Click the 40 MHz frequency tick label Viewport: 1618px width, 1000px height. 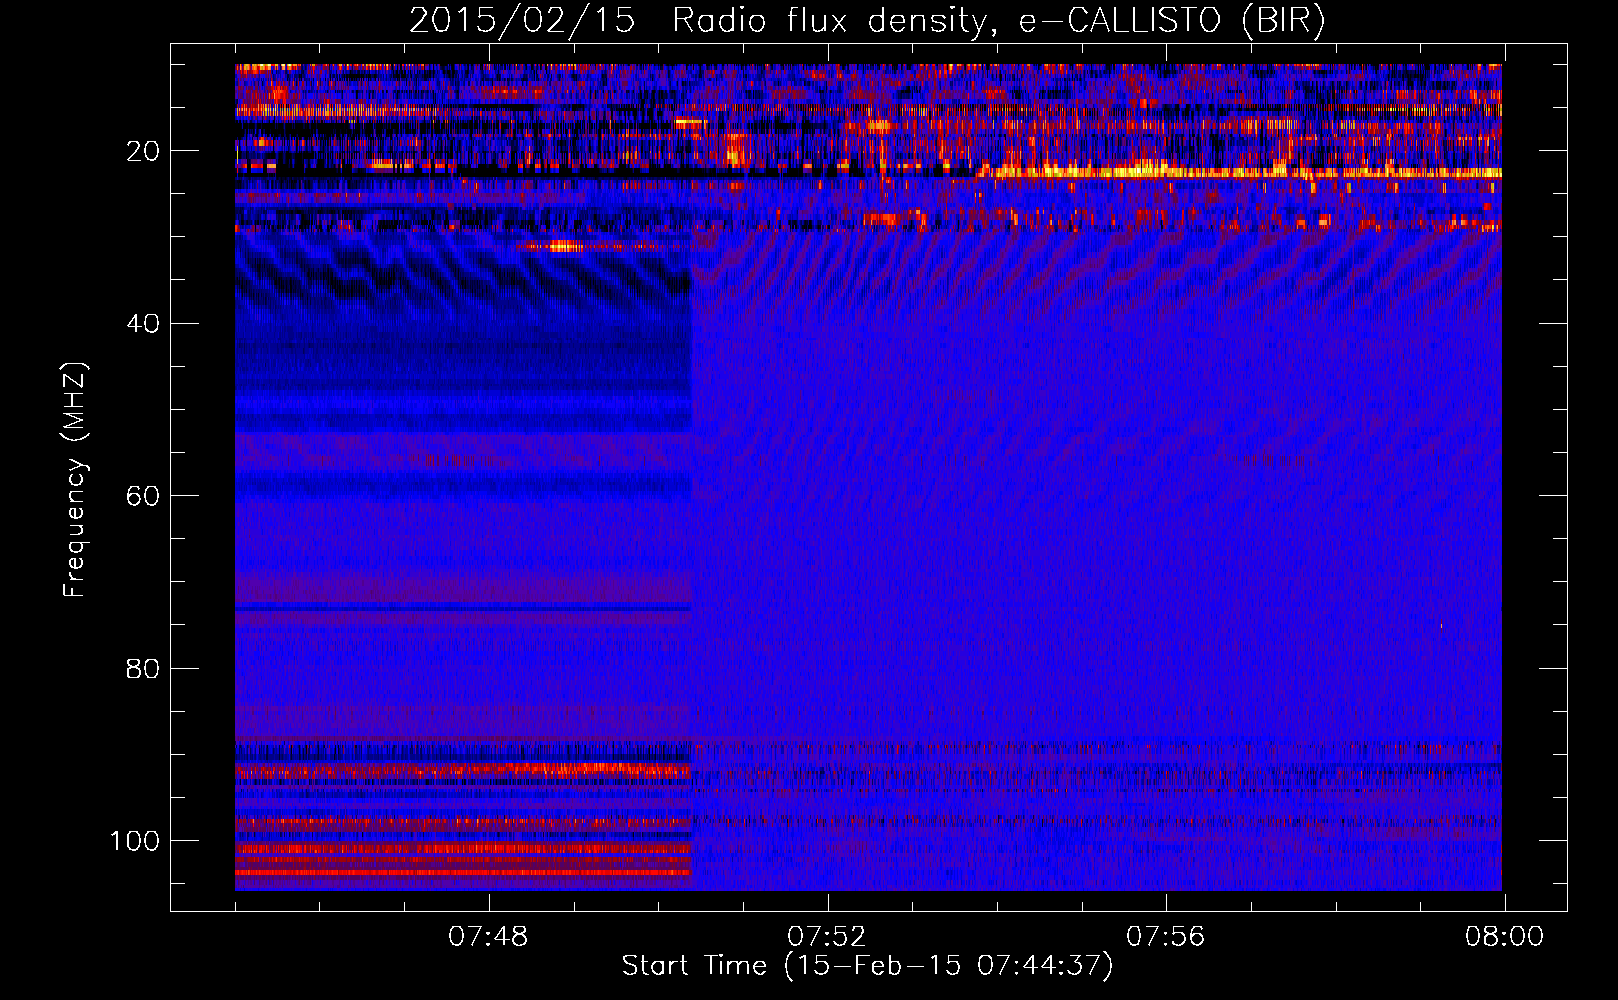(143, 324)
